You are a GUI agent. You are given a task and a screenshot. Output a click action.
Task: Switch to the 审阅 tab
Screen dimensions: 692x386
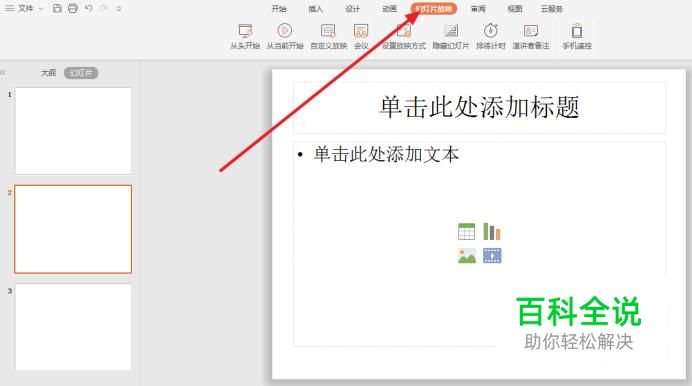tap(478, 9)
